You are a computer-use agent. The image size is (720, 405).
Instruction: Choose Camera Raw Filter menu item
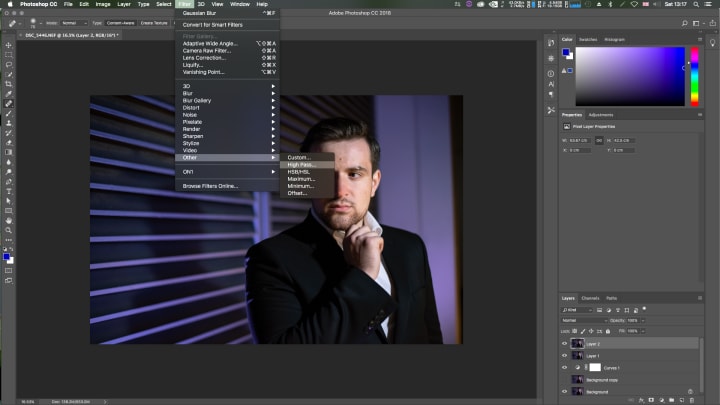coord(227,51)
